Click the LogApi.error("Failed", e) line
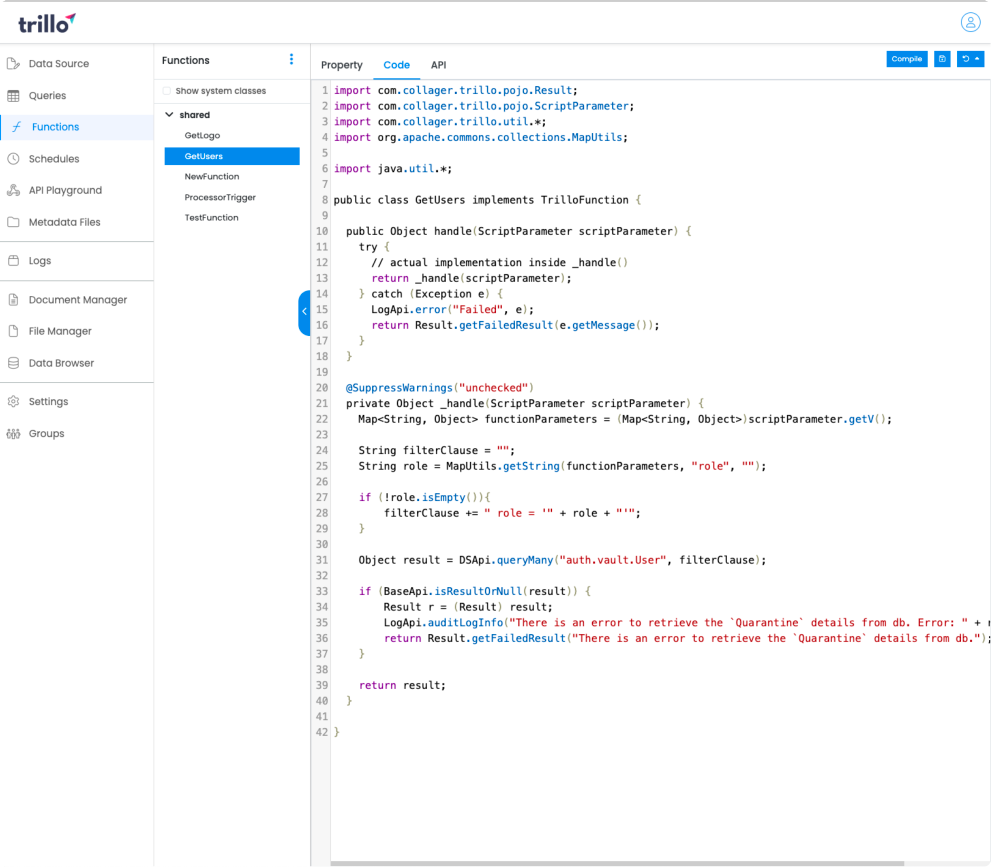 point(452,309)
